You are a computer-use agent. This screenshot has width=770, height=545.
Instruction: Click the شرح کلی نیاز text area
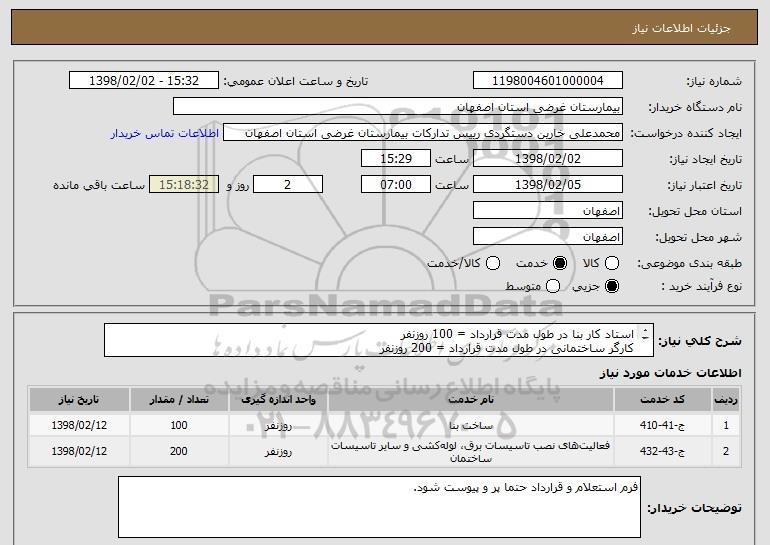click(x=379, y=340)
